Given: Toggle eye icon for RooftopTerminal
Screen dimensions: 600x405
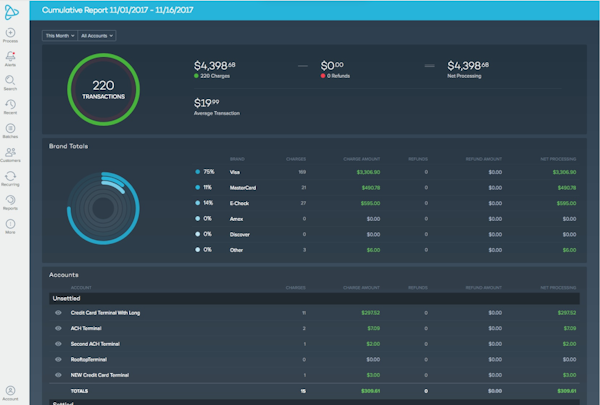Looking at the screenshot, I should pyautogui.click(x=58, y=359).
